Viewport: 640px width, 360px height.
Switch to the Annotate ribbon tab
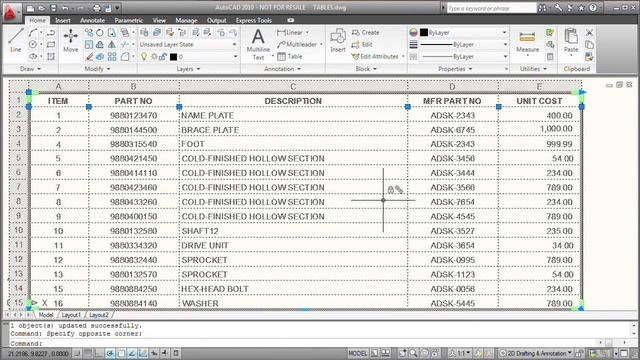[92, 20]
